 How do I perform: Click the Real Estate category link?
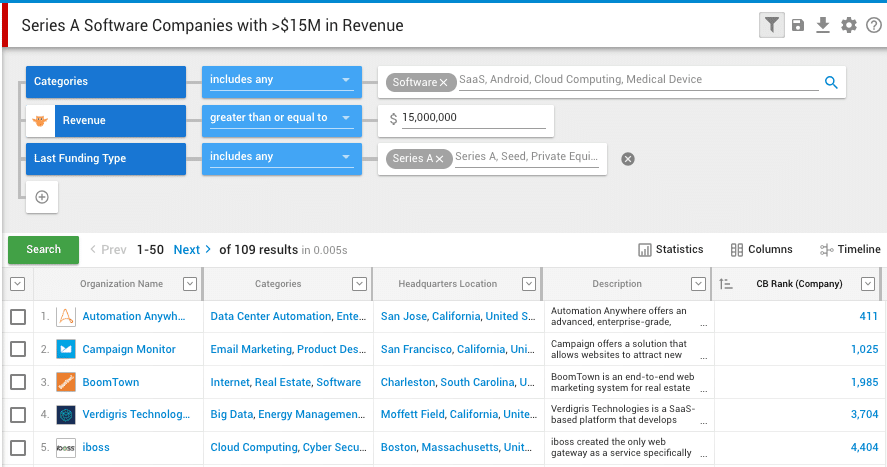coord(283,382)
